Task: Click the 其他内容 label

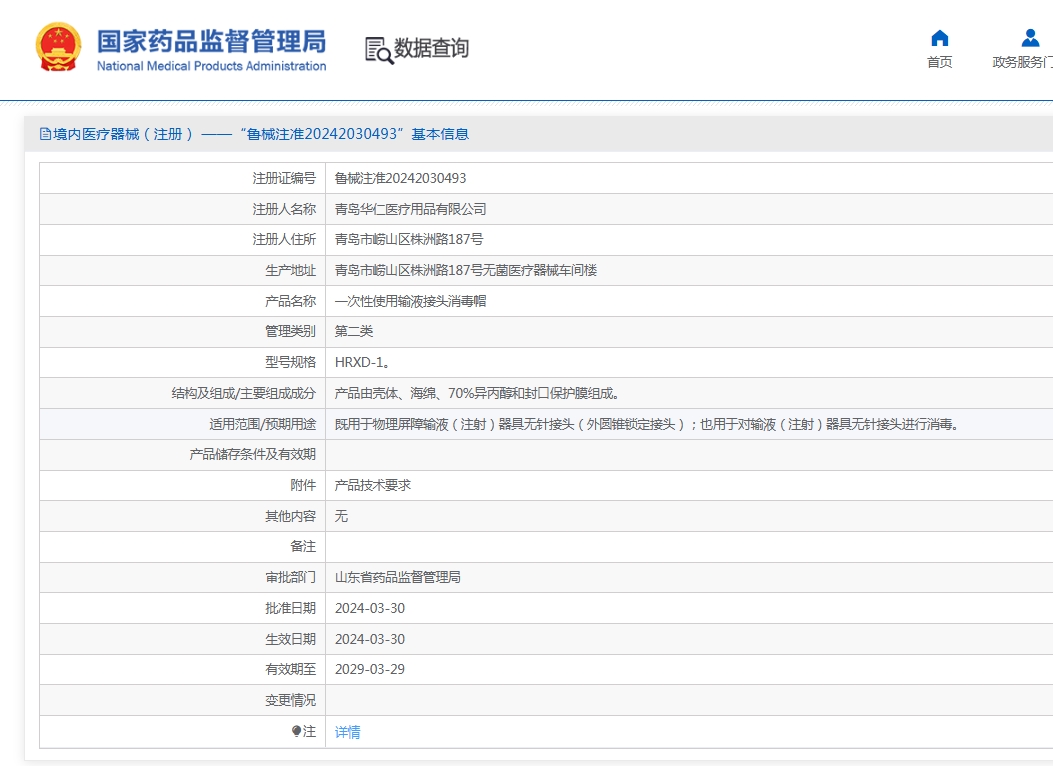Action: [290, 516]
